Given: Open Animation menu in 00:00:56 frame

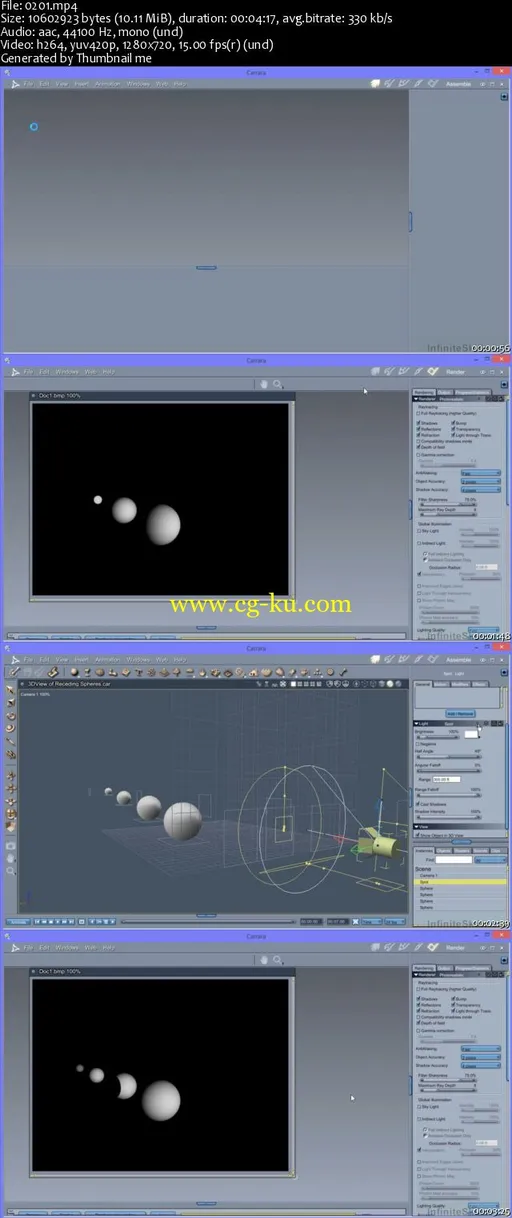Looking at the screenshot, I should (x=108, y=84).
